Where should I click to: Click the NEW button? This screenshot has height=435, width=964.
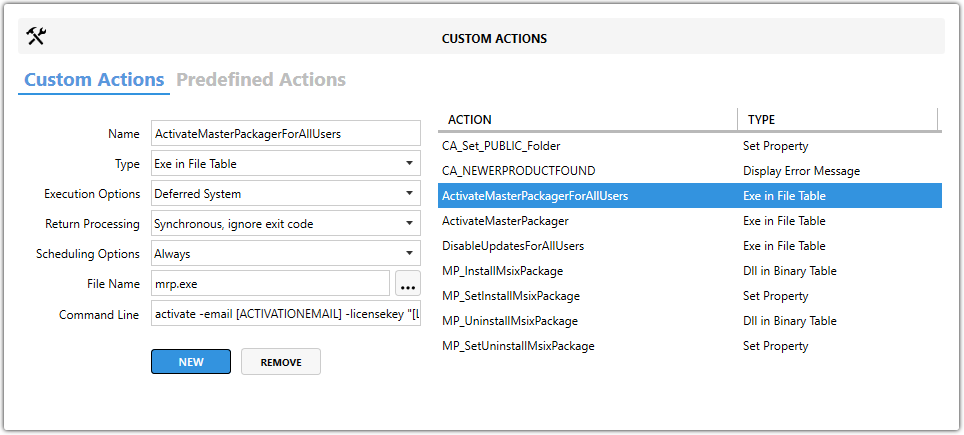pos(191,362)
